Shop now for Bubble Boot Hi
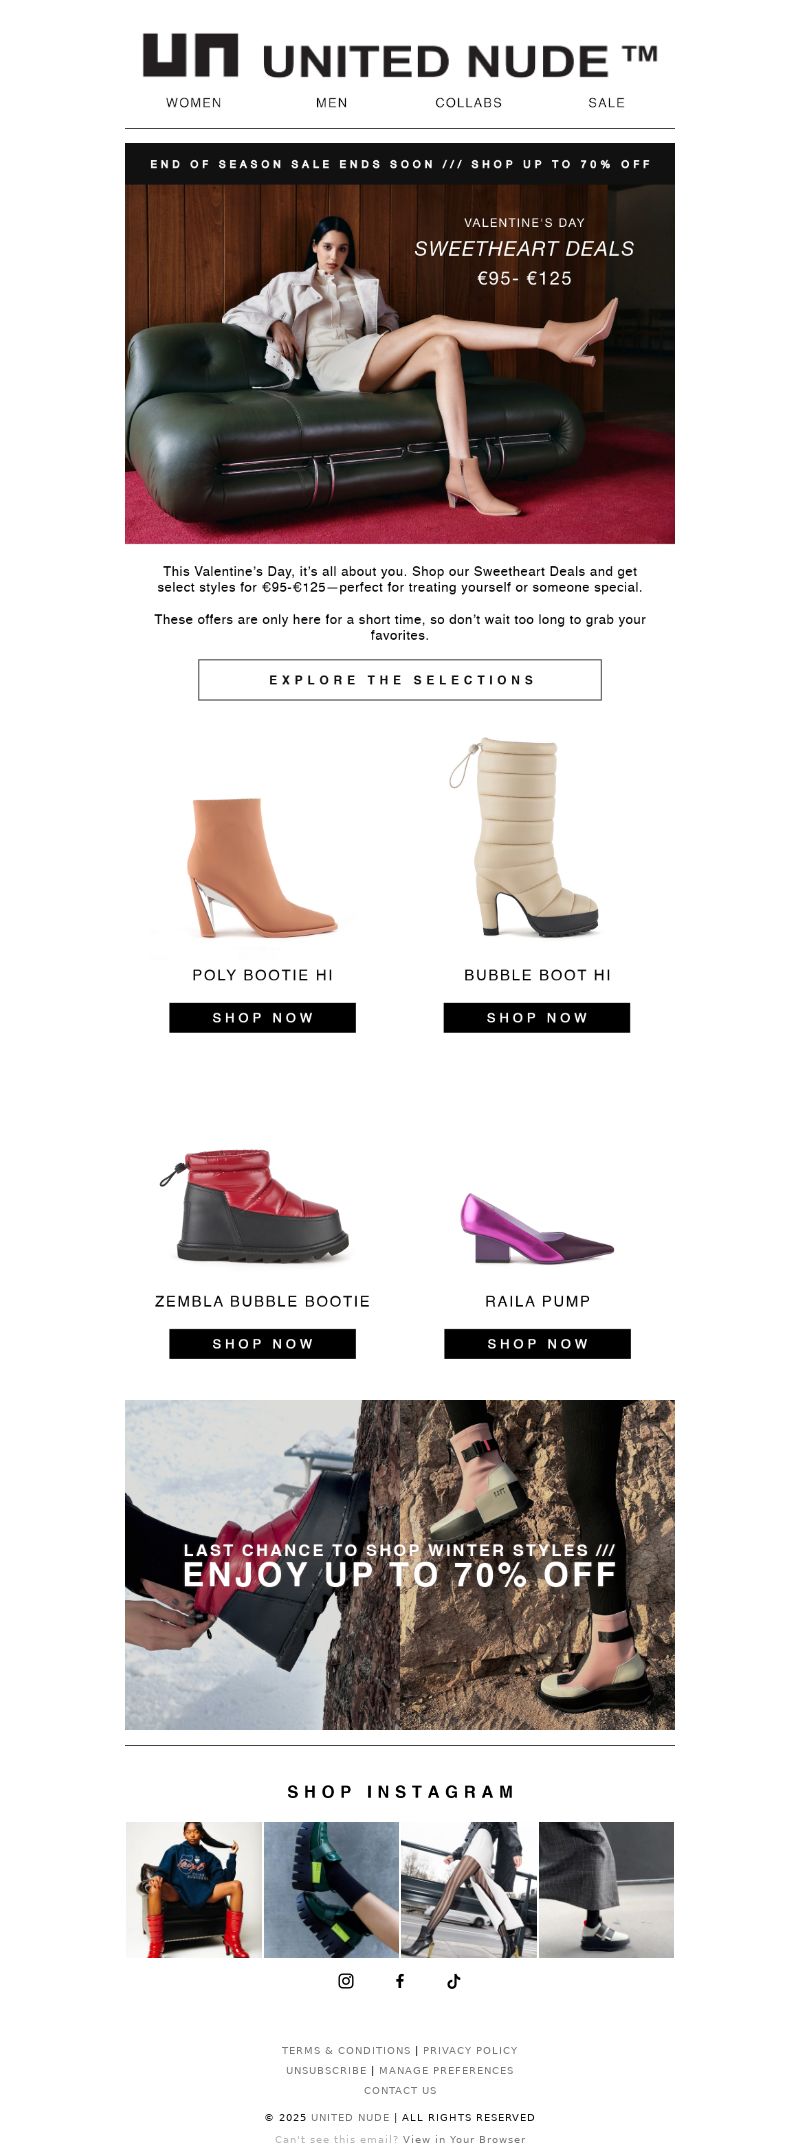The height and width of the screenshot is (2155, 800). click(x=537, y=1018)
